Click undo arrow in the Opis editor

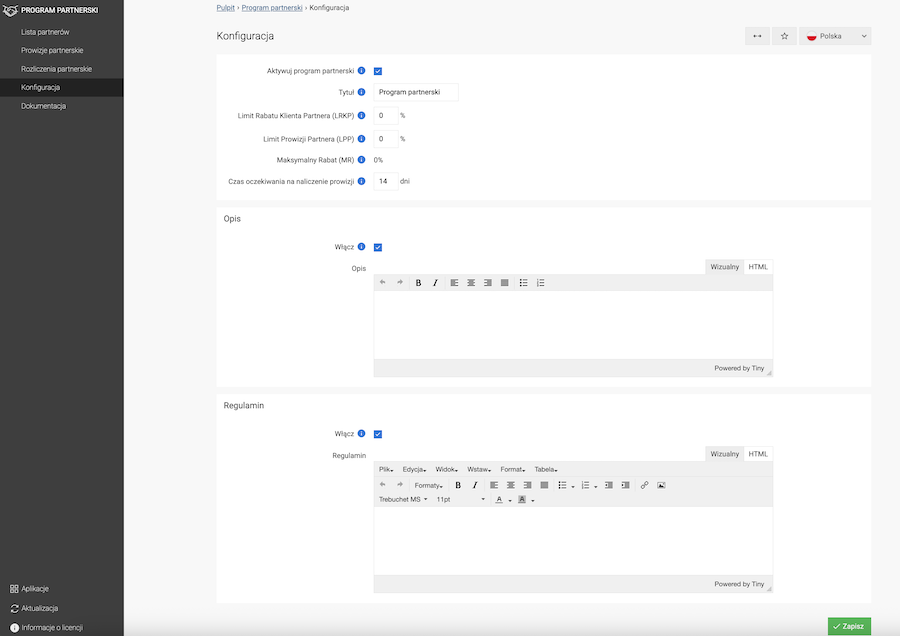(383, 282)
